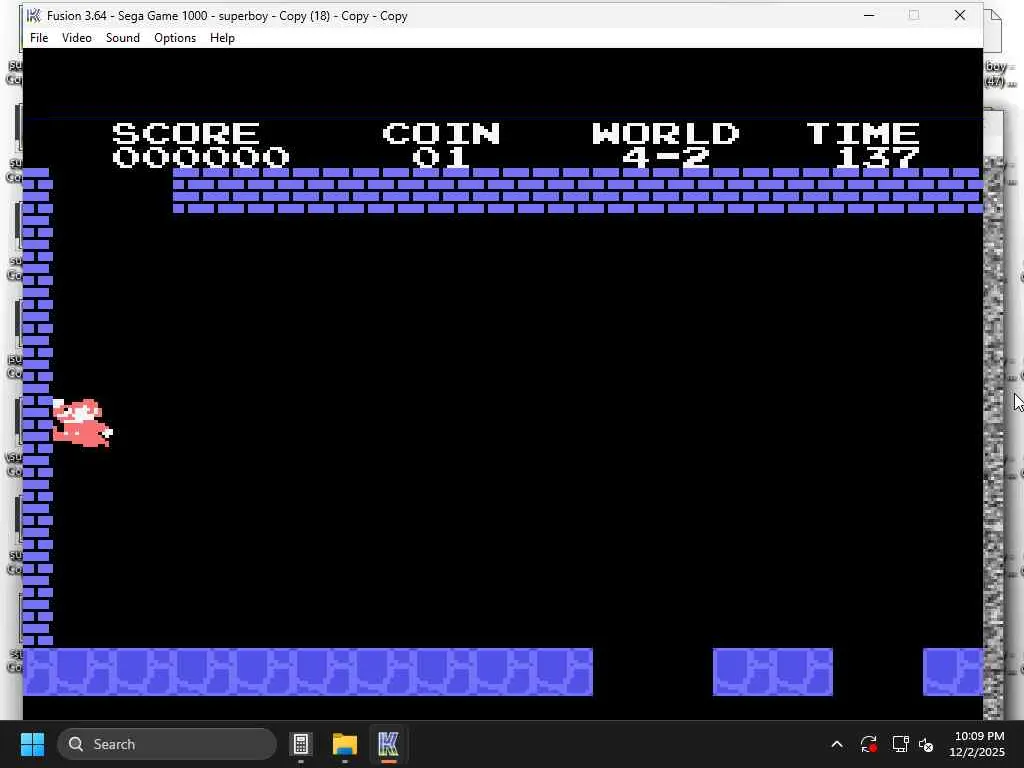Show hidden system tray icons chevron
Image resolution: width=1024 pixels, height=768 pixels.
coord(837,744)
